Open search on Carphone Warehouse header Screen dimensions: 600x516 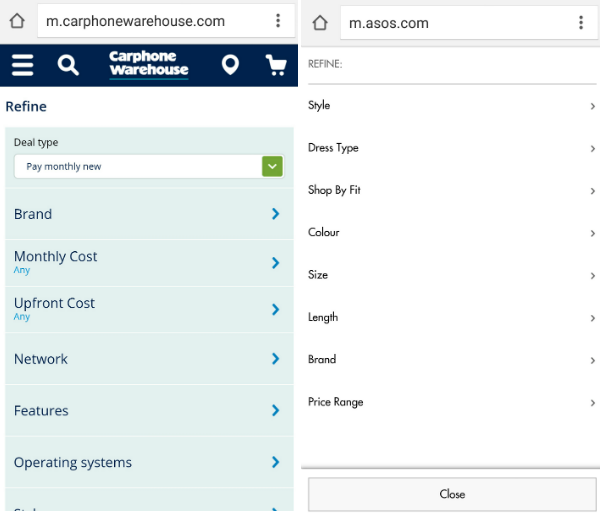(68, 65)
